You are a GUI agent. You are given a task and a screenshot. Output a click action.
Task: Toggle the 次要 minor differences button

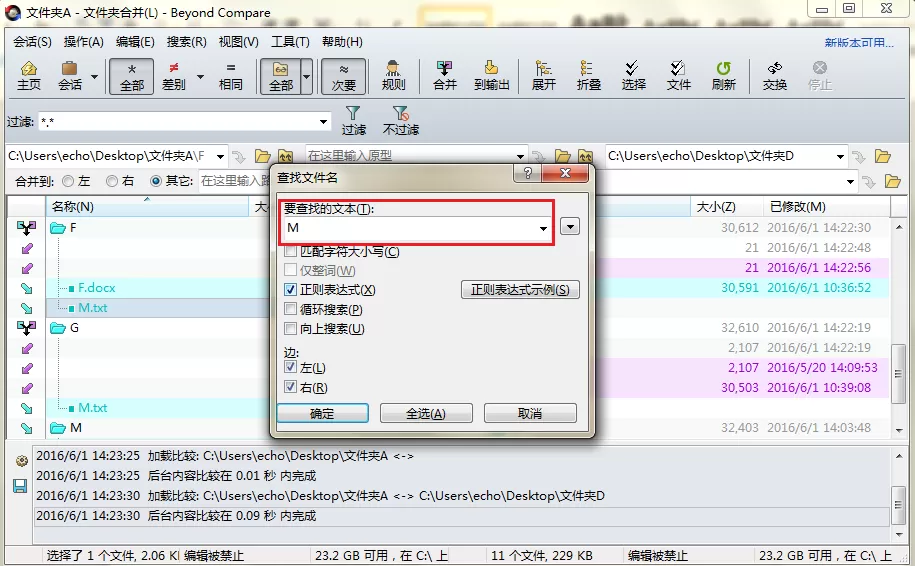(344, 76)
